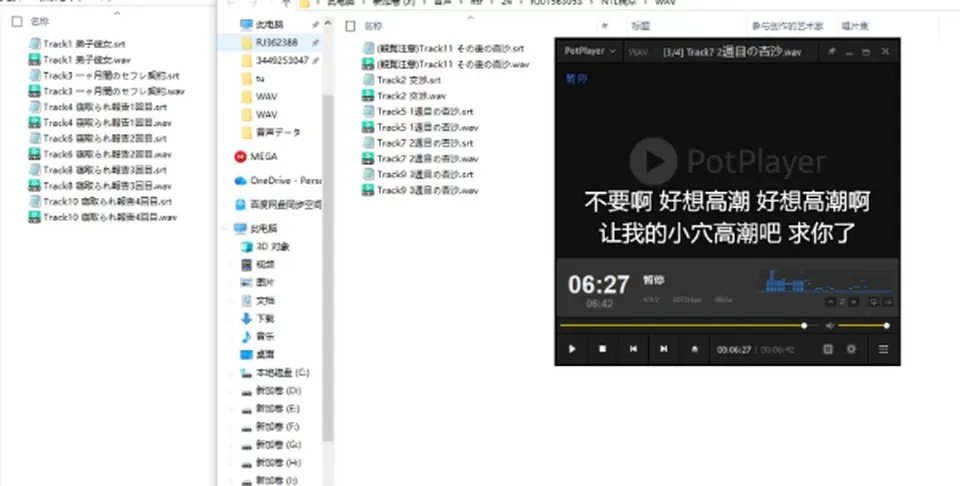Pin PotPlayer window on top
Image resolution: width=960 pixels, height=486 pixels.
(x=831, y=52)
